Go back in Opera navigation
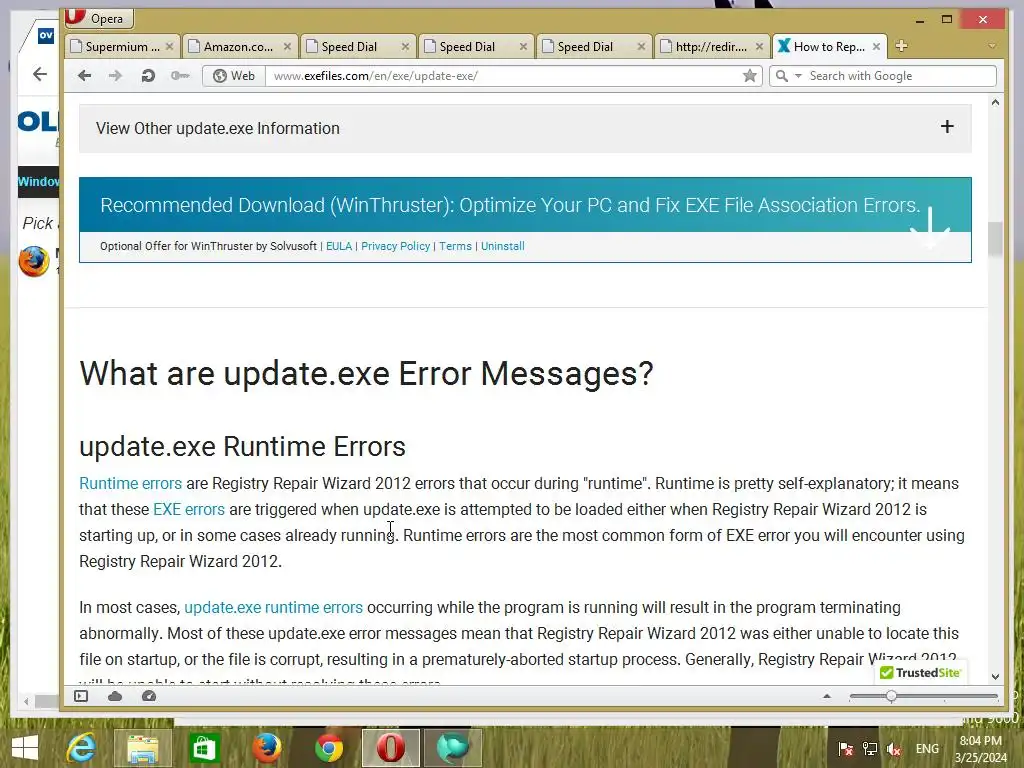 click(84, 76)
